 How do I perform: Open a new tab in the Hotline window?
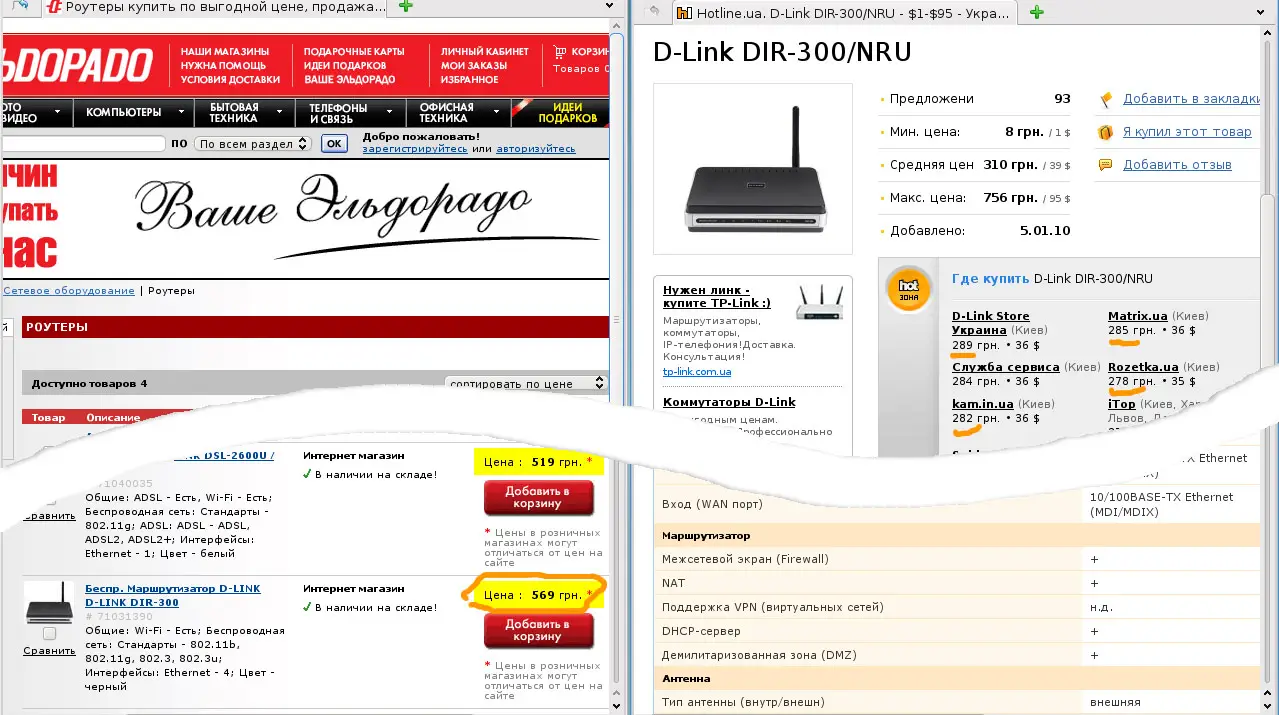coord(1037,13)
